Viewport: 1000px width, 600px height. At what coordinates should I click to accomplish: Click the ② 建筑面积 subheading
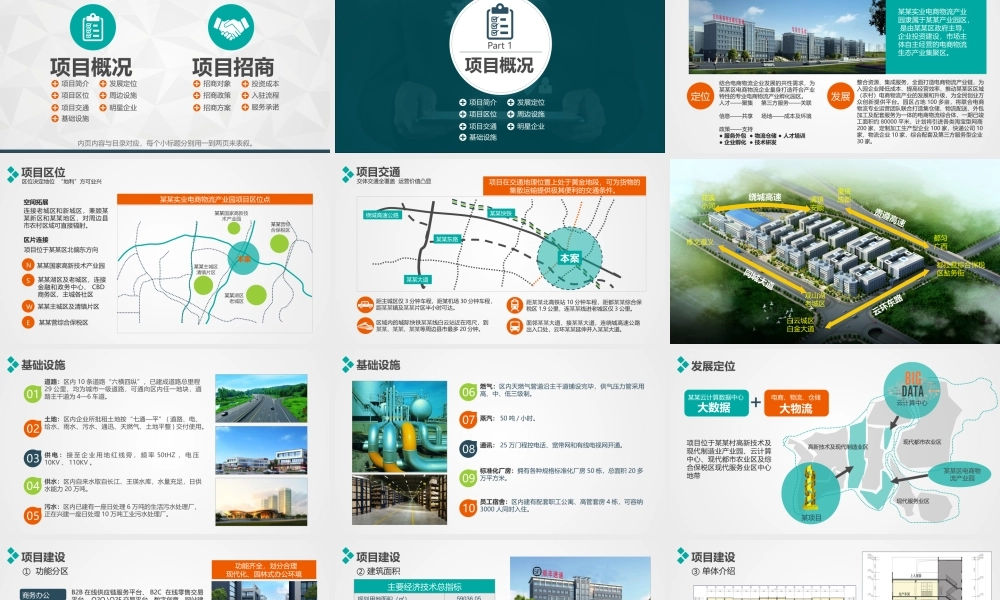(x=378, y=571)
